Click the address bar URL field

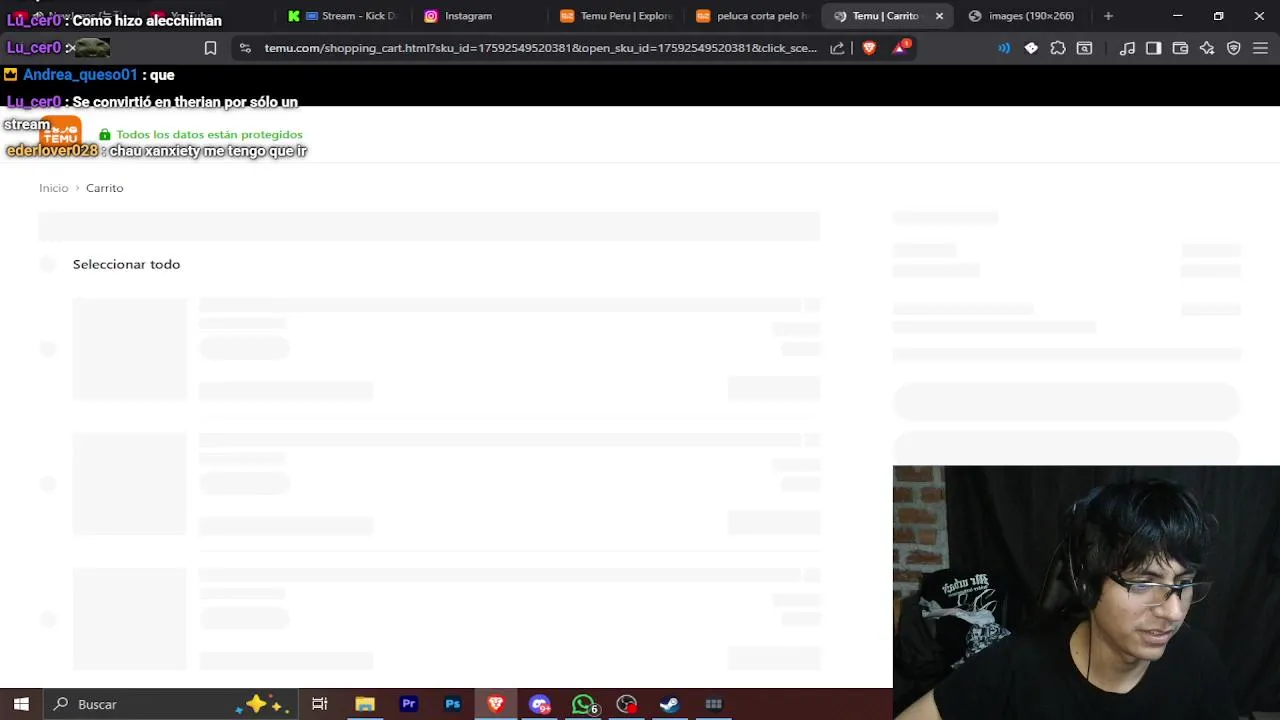tap(540, 48)
